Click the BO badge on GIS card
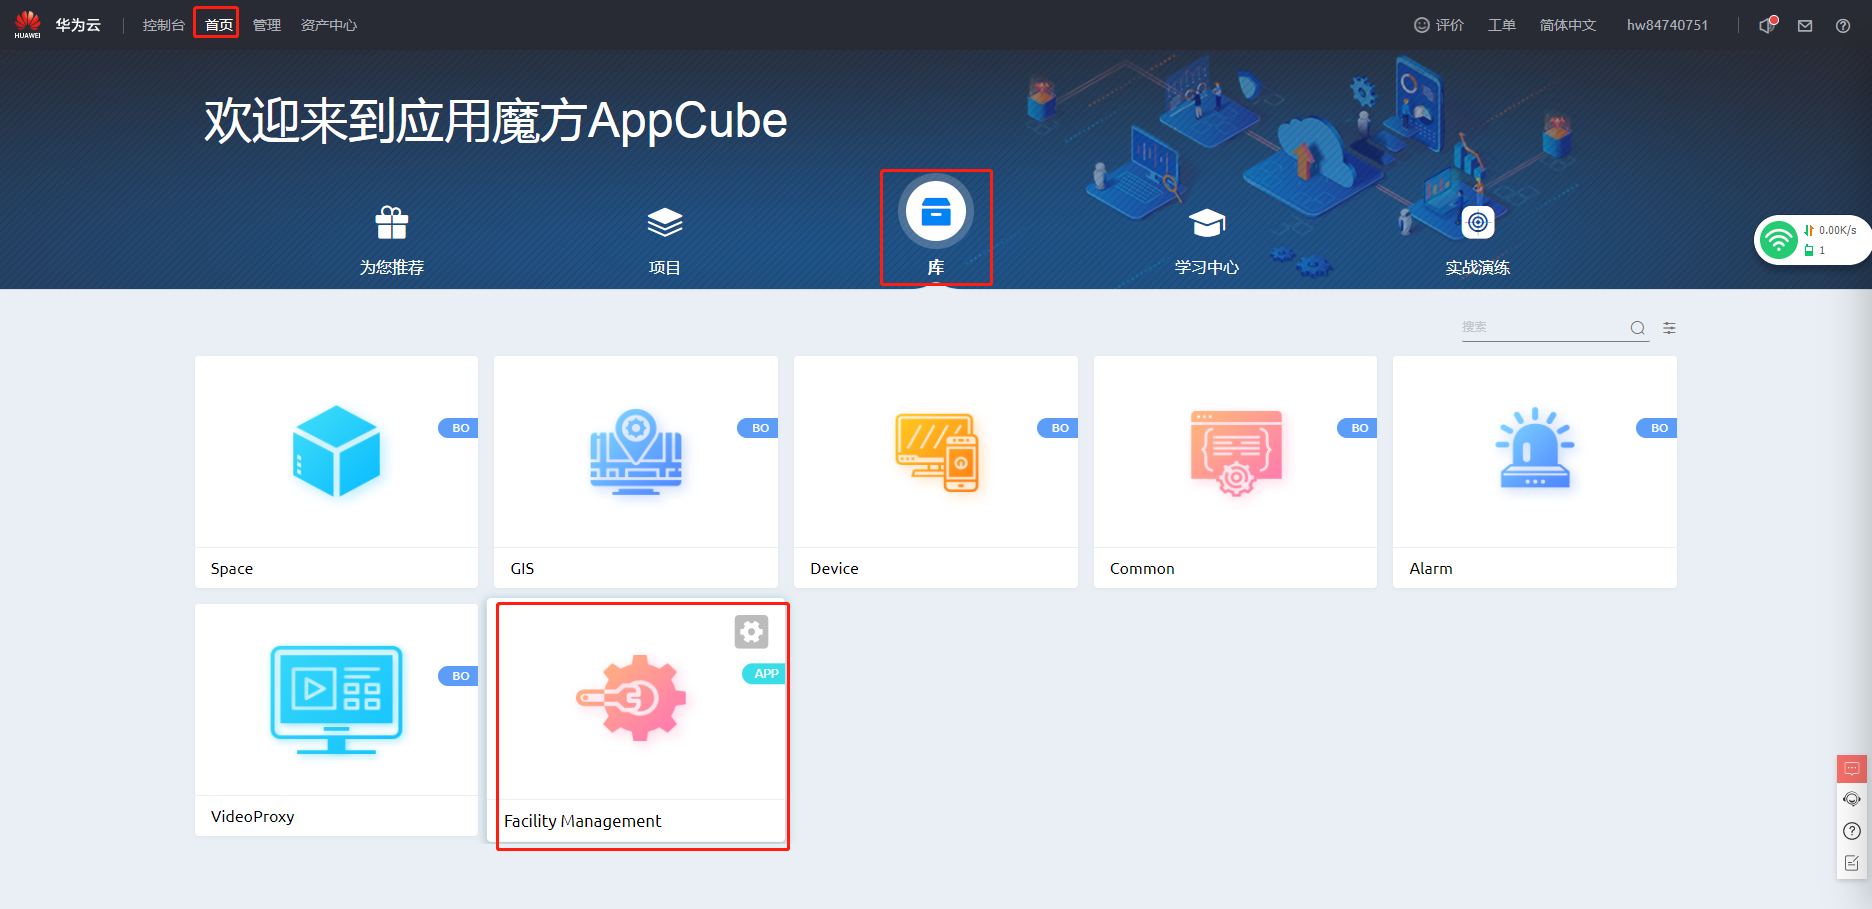Screen dimensions: 1872x909 (759, 428)
